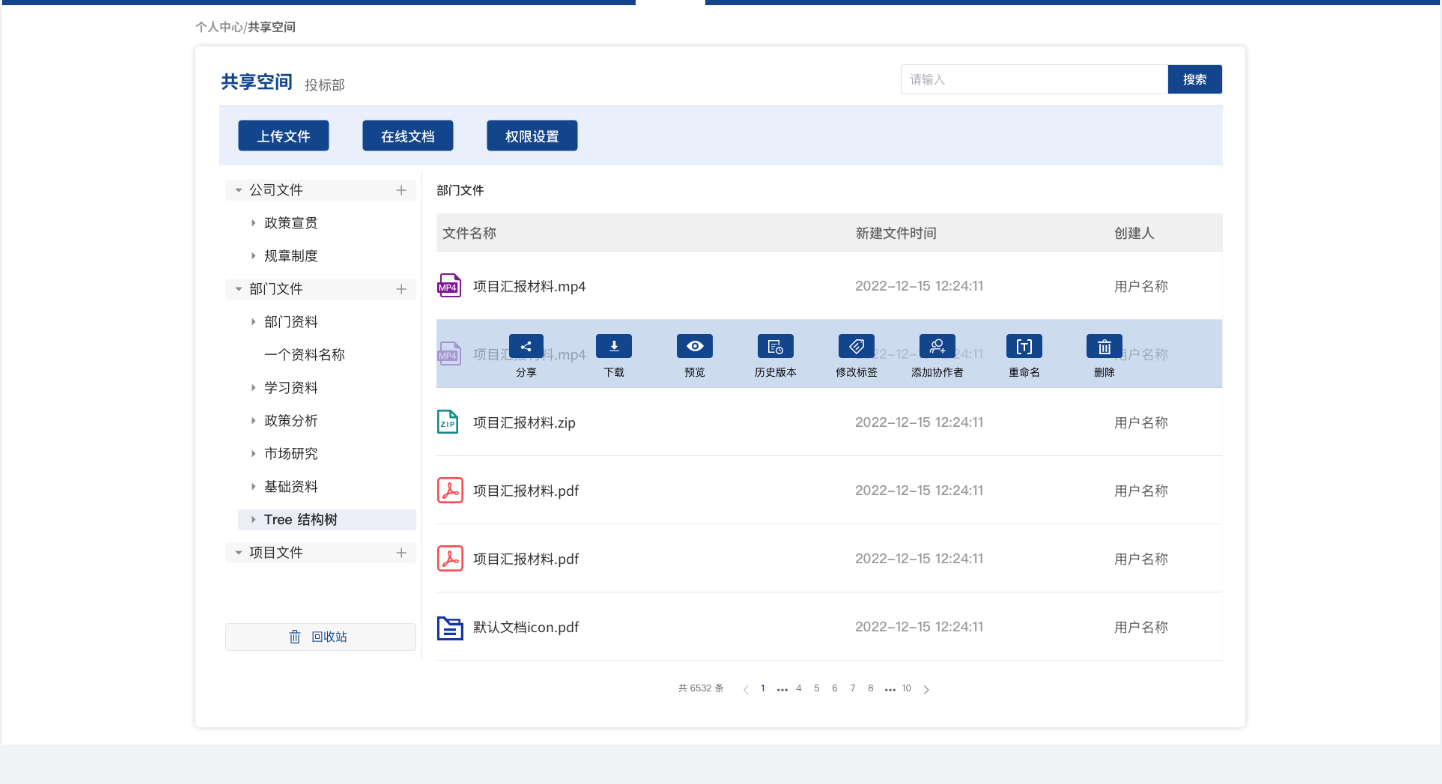Open History Versions (历史版本) icon

point(775,346)
